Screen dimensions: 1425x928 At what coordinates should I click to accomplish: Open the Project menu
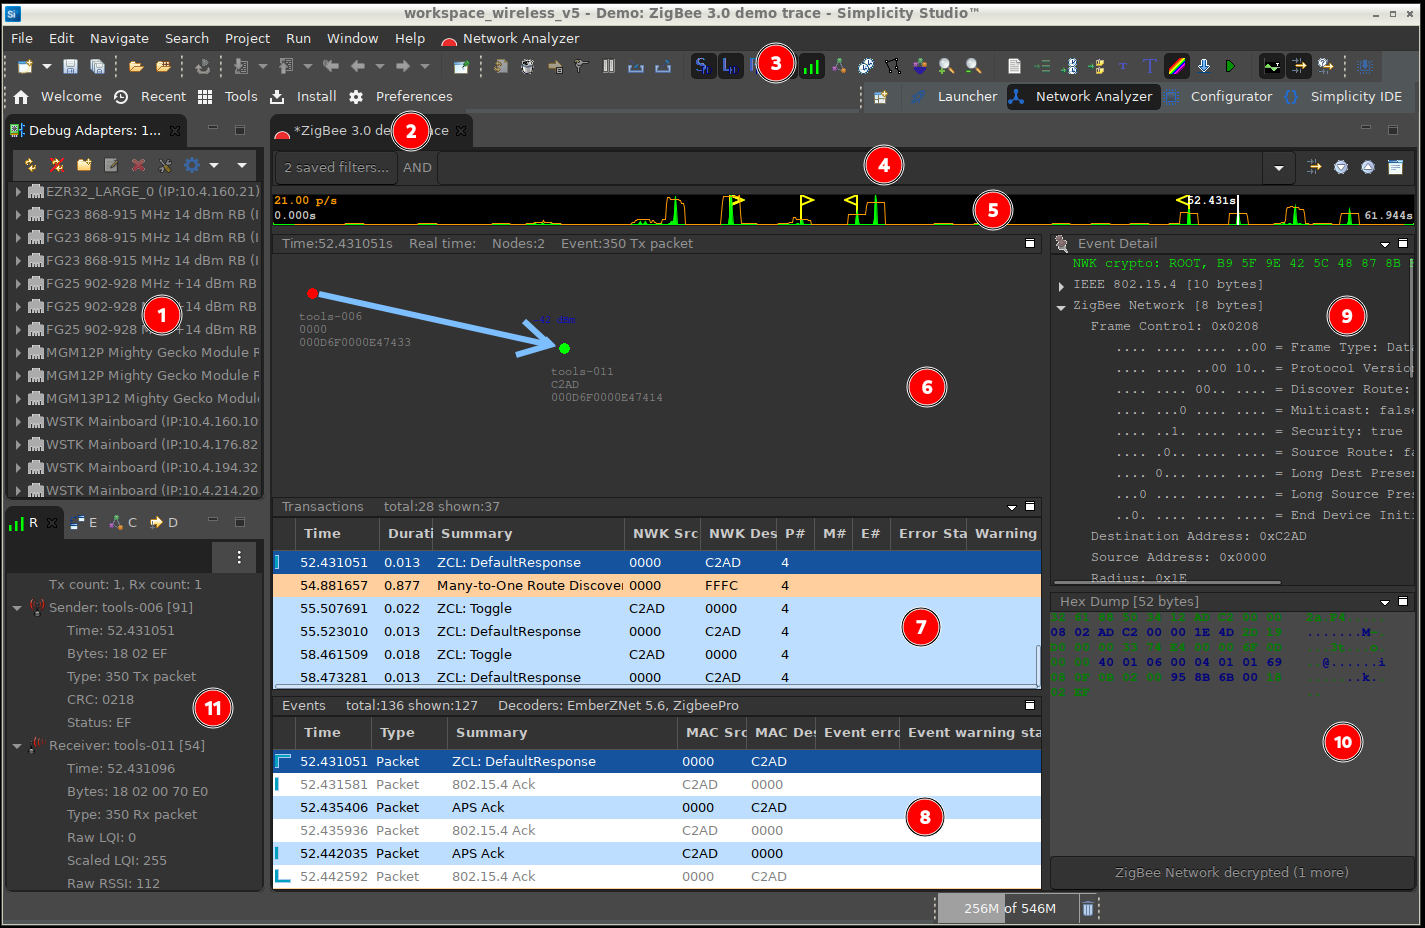247,38
